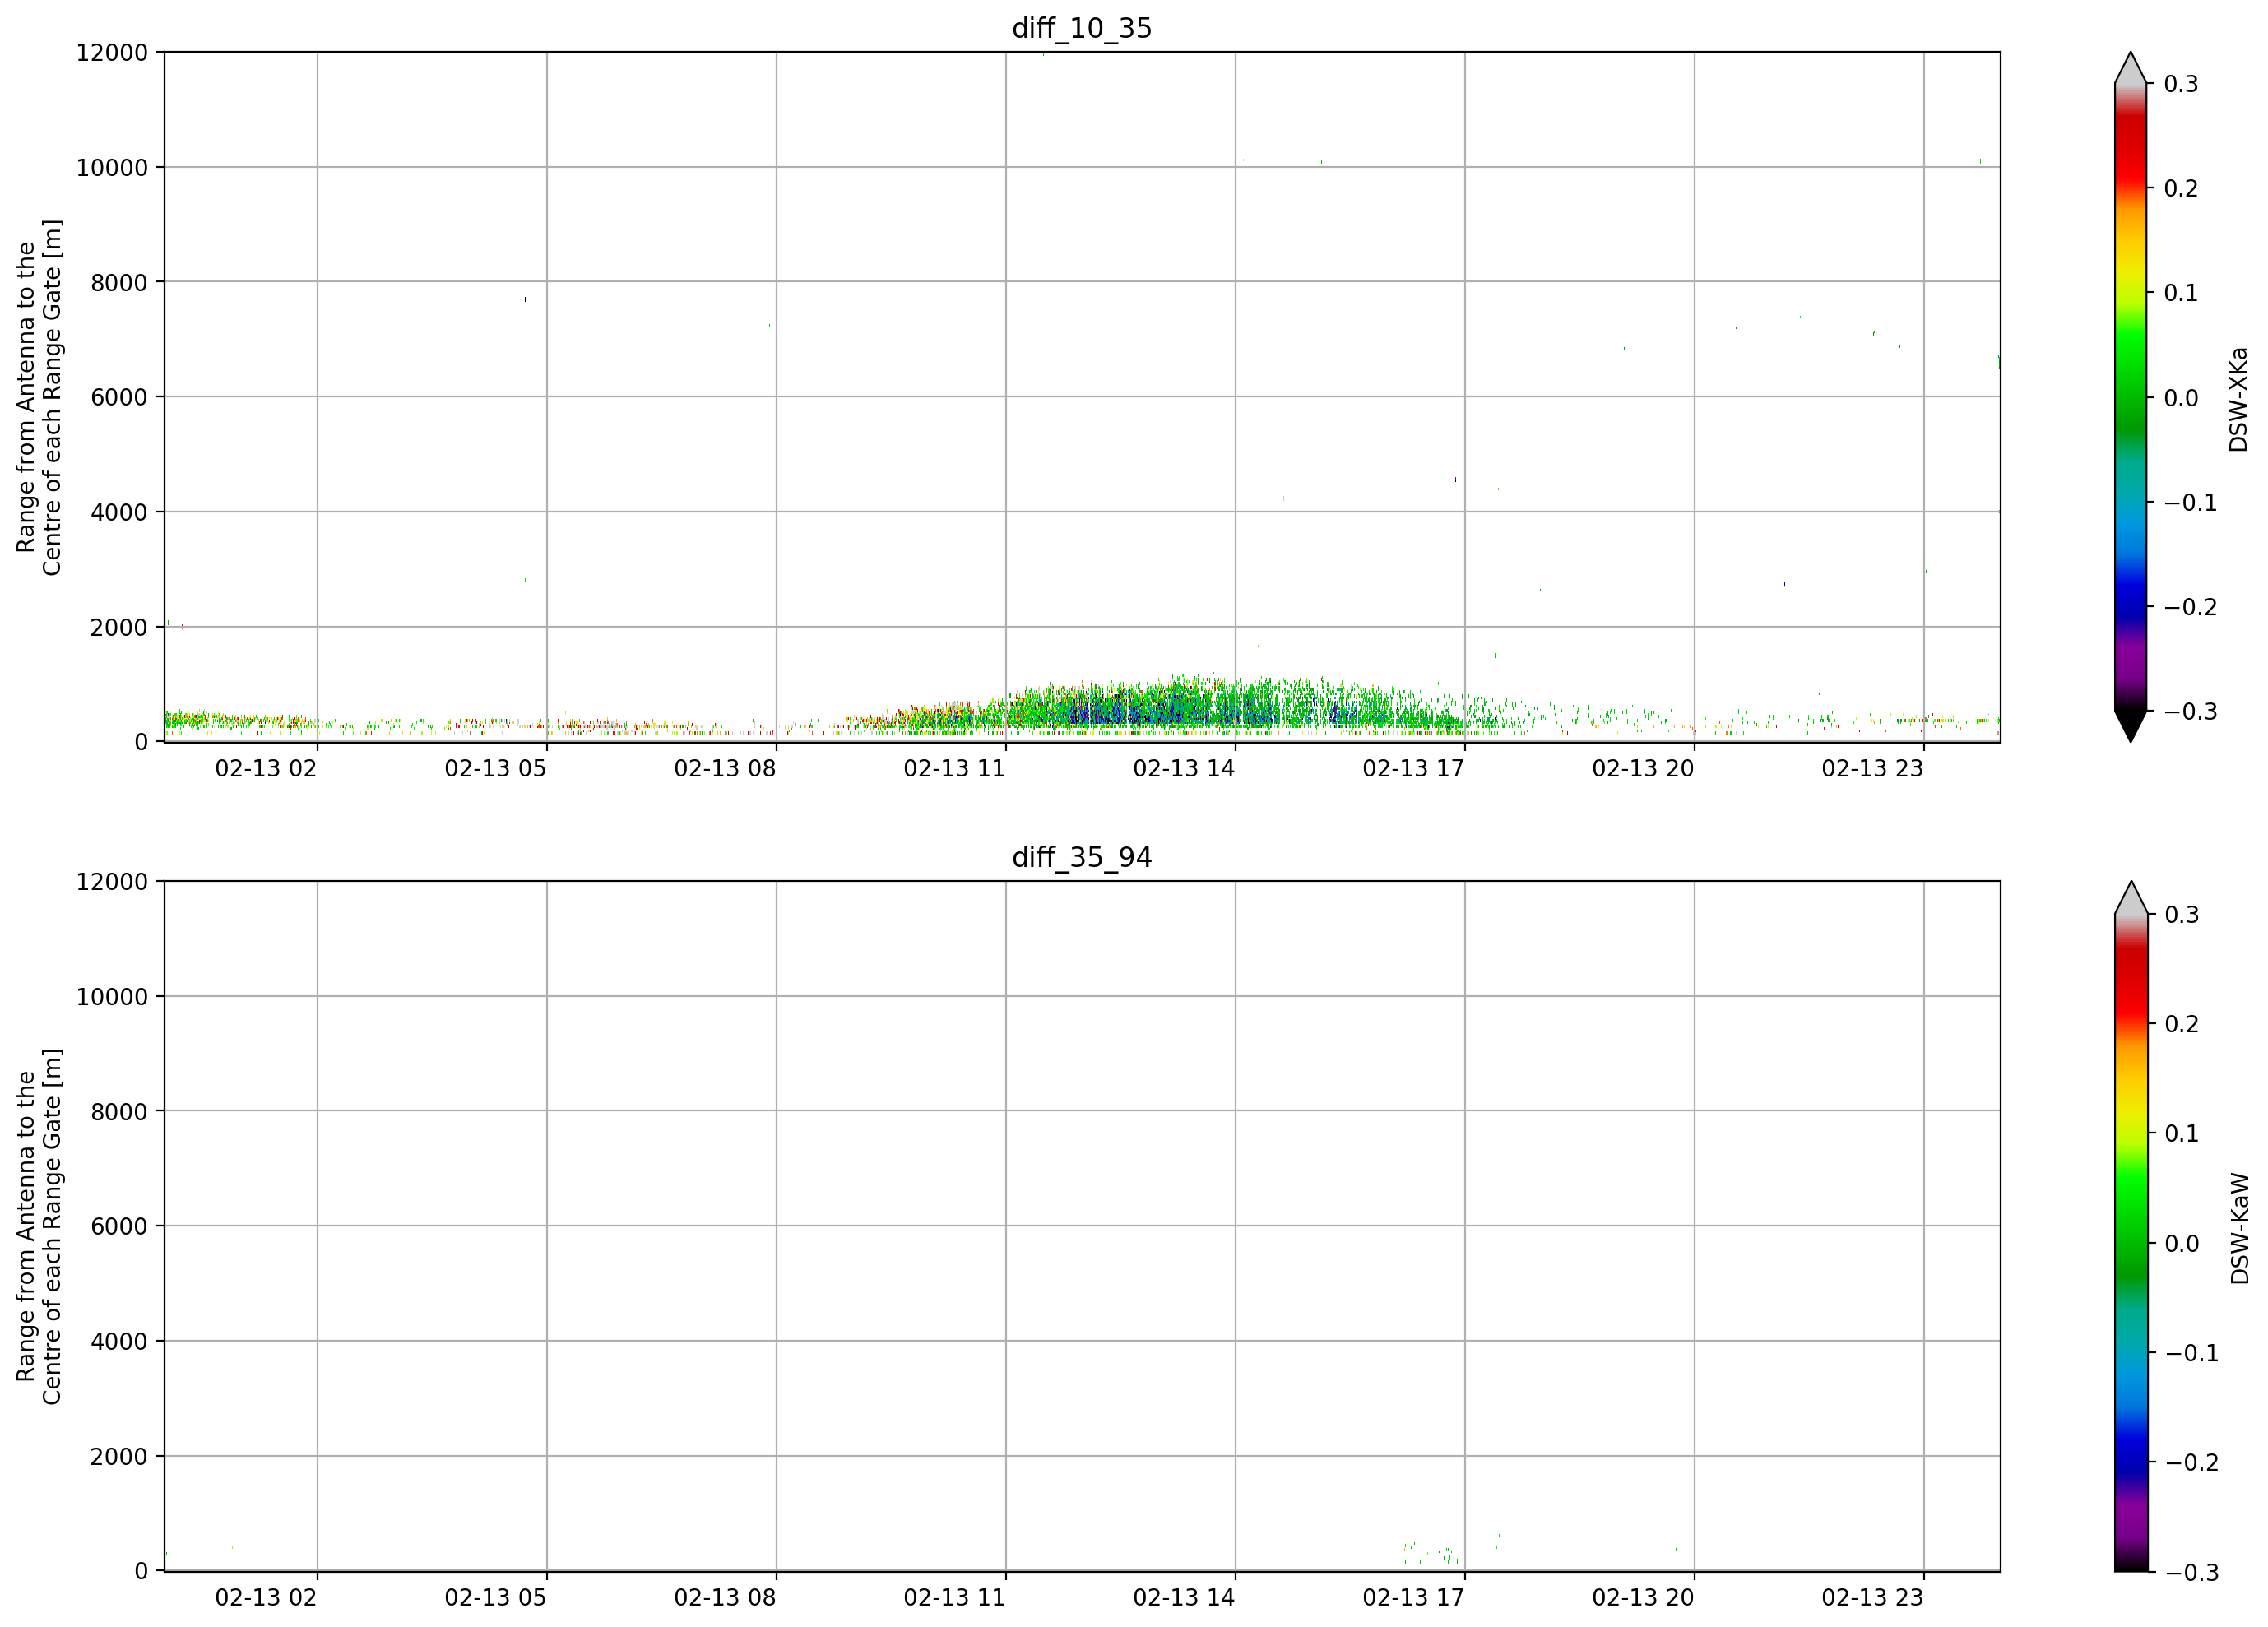Image resolution: width=2268 pixels, height=1627 pixels.
Task: Click the diff_10_35 plot title
Action: pyautogui.click(x=1082, y=28)
